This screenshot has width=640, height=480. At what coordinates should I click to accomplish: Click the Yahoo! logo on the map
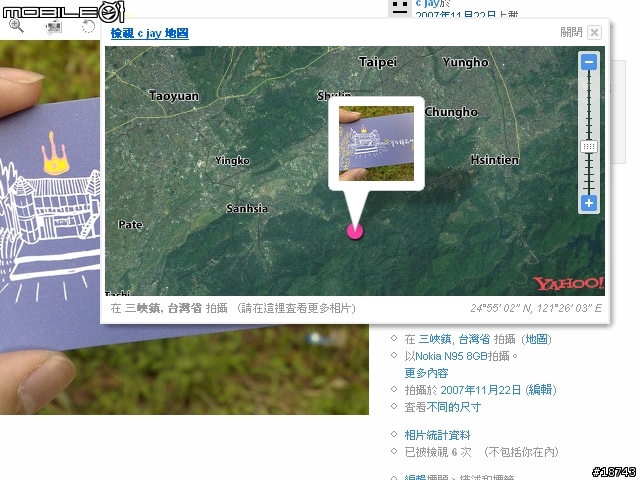tap(568, 283)
